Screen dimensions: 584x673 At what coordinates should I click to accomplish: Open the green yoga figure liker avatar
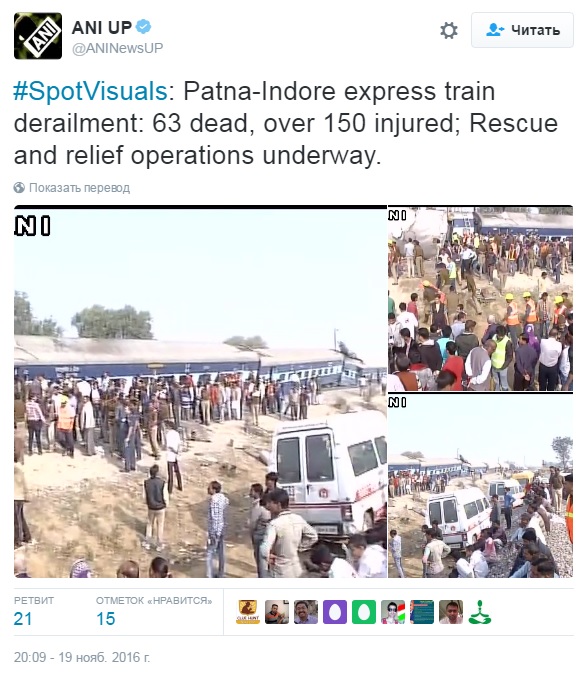click(x=480, y=612)
